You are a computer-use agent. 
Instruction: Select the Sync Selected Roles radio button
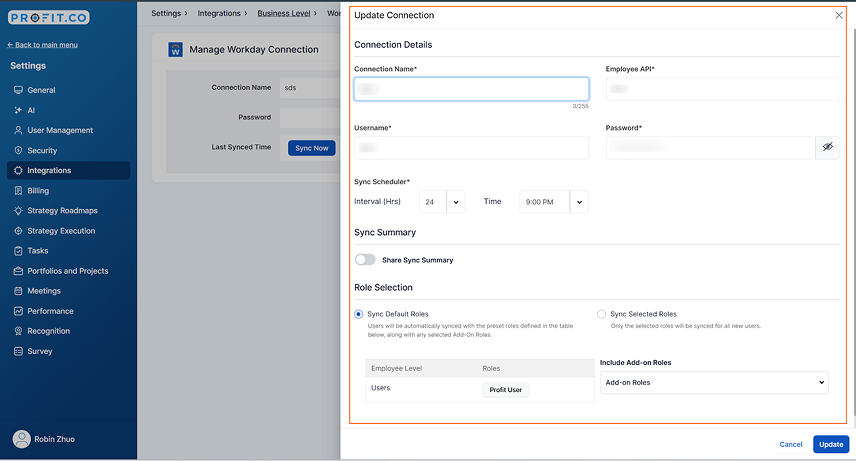tap(602, 314)
